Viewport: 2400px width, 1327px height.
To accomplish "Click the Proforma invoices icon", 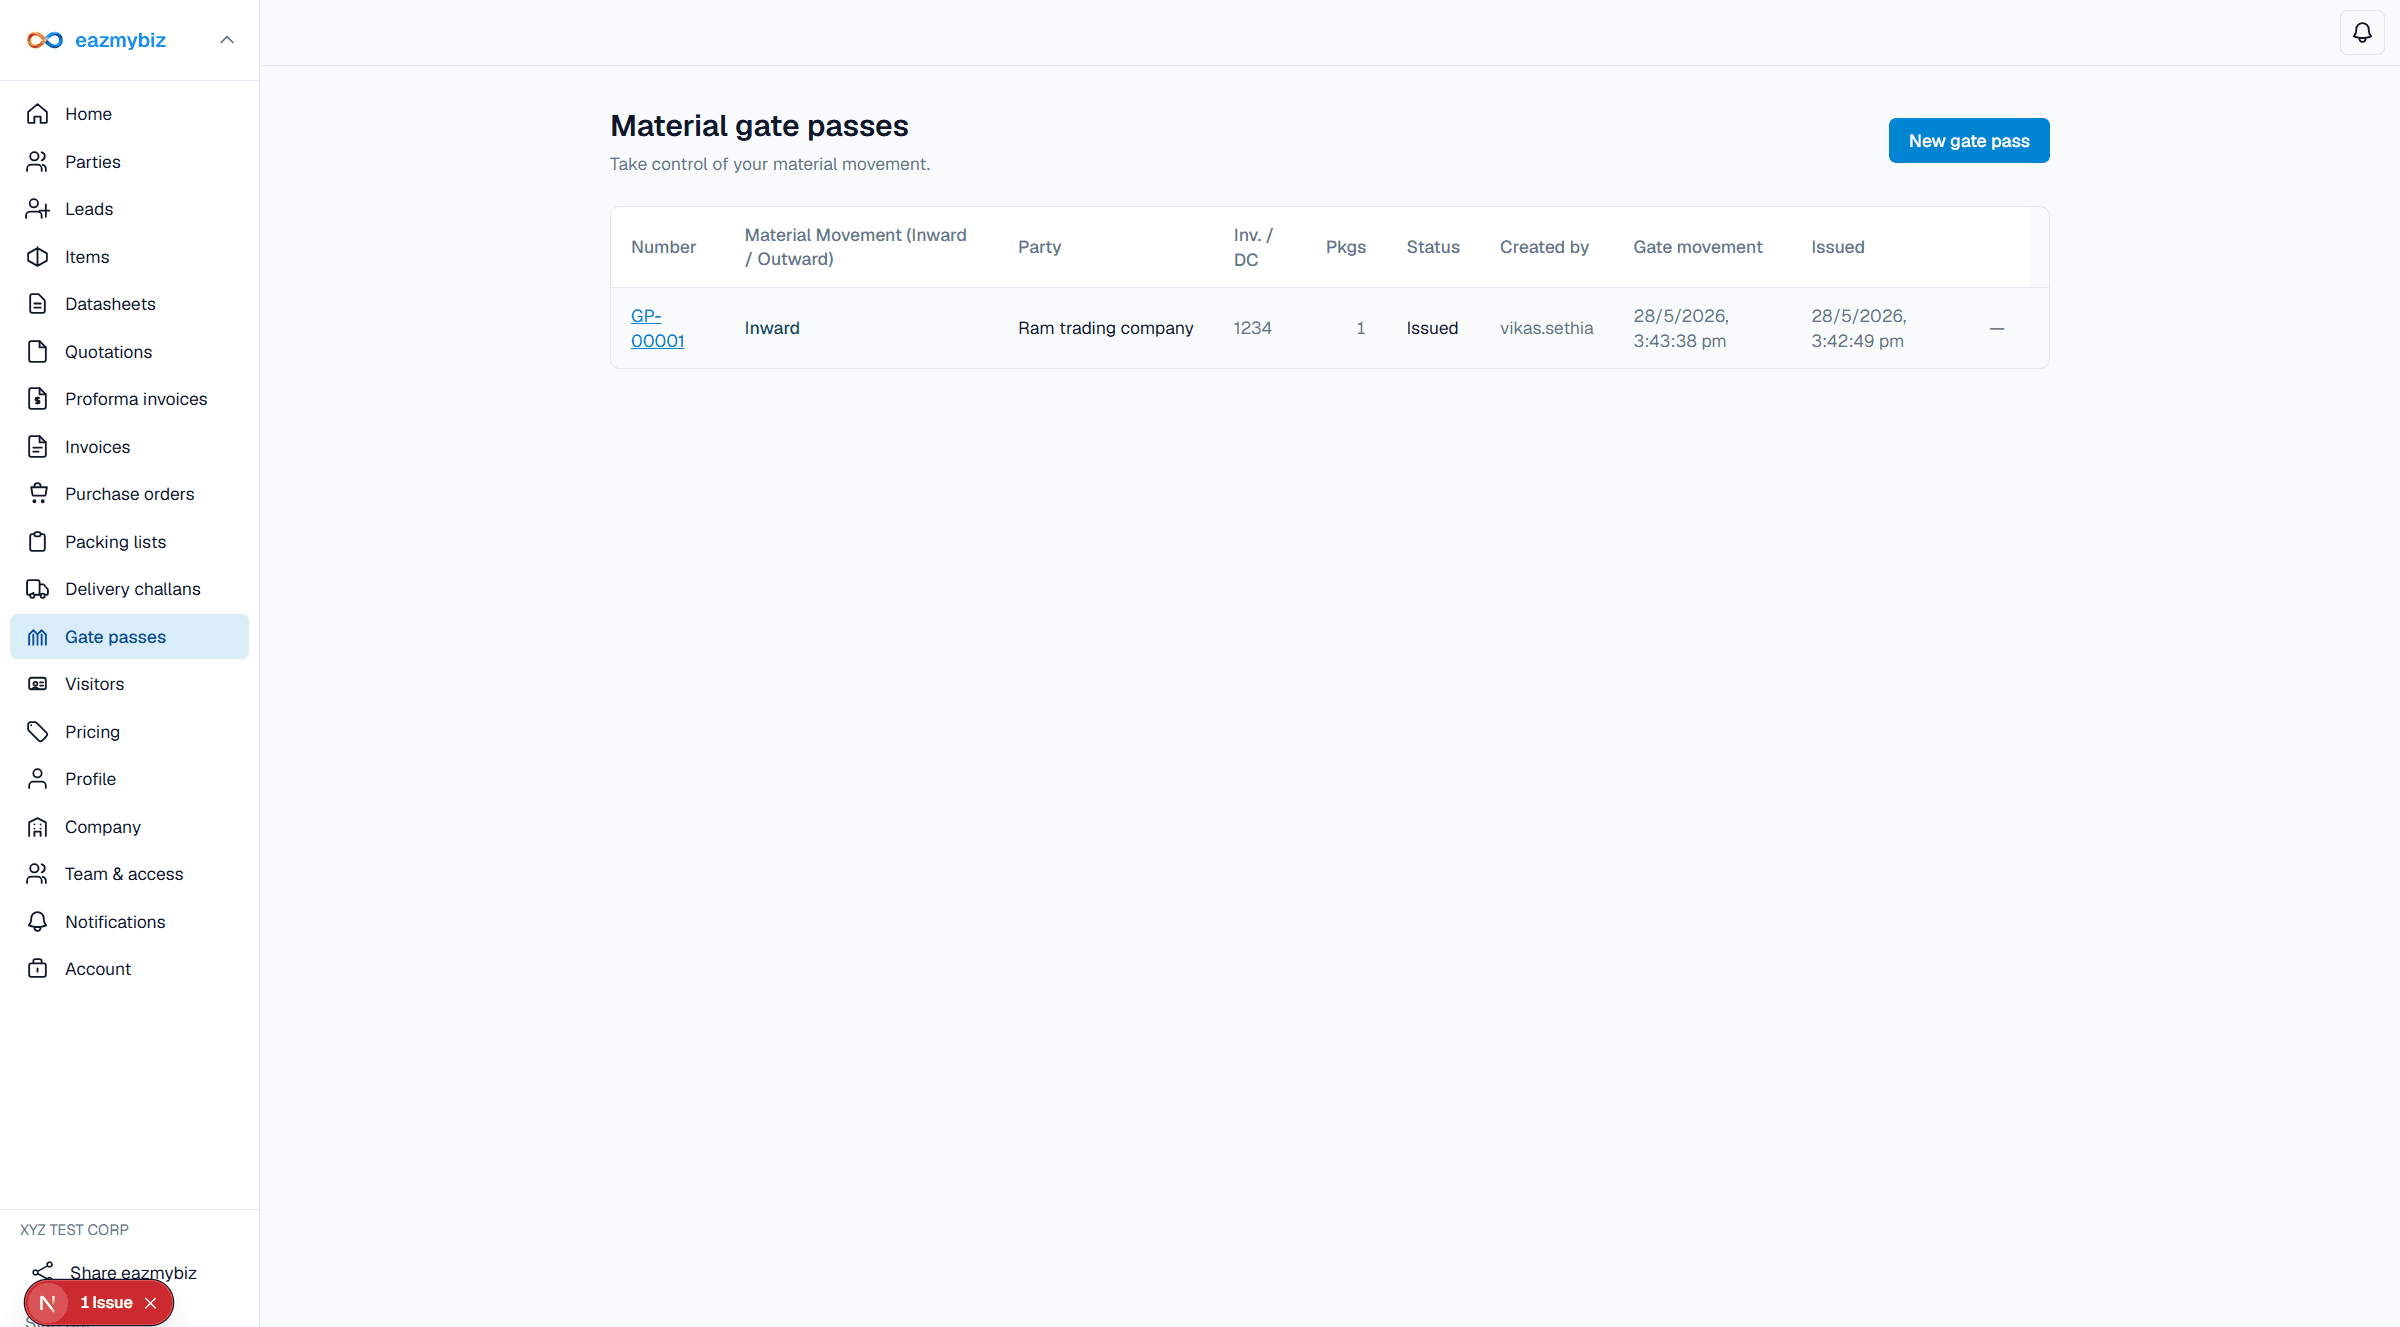I will tap(38, 399).
